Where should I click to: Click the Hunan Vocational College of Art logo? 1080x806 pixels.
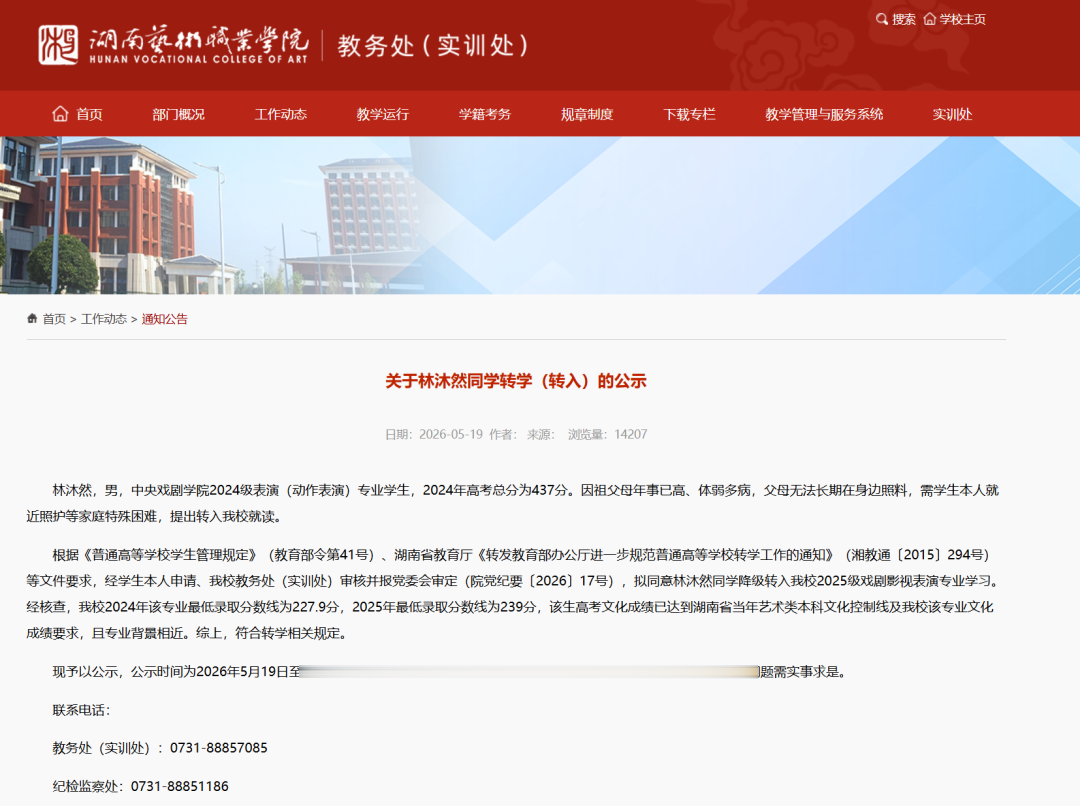[x=173, y=45]
